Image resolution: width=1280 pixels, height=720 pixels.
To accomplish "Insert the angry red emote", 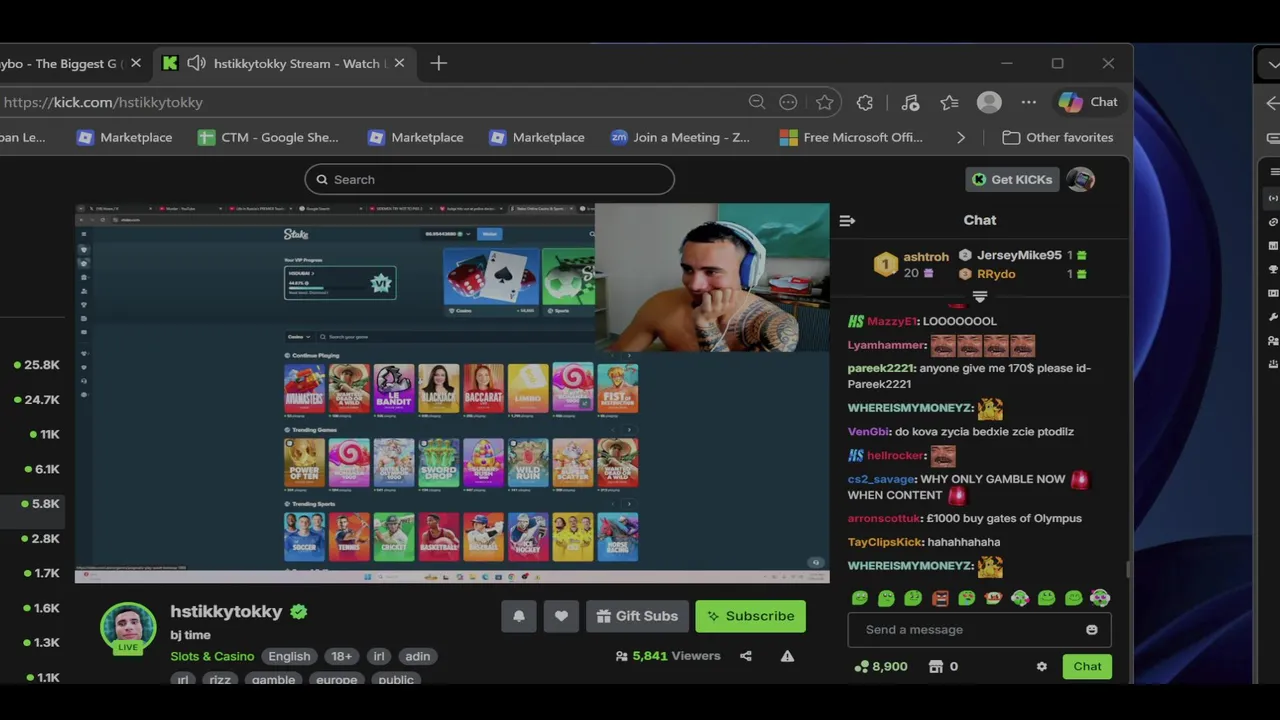I will 940,598.
